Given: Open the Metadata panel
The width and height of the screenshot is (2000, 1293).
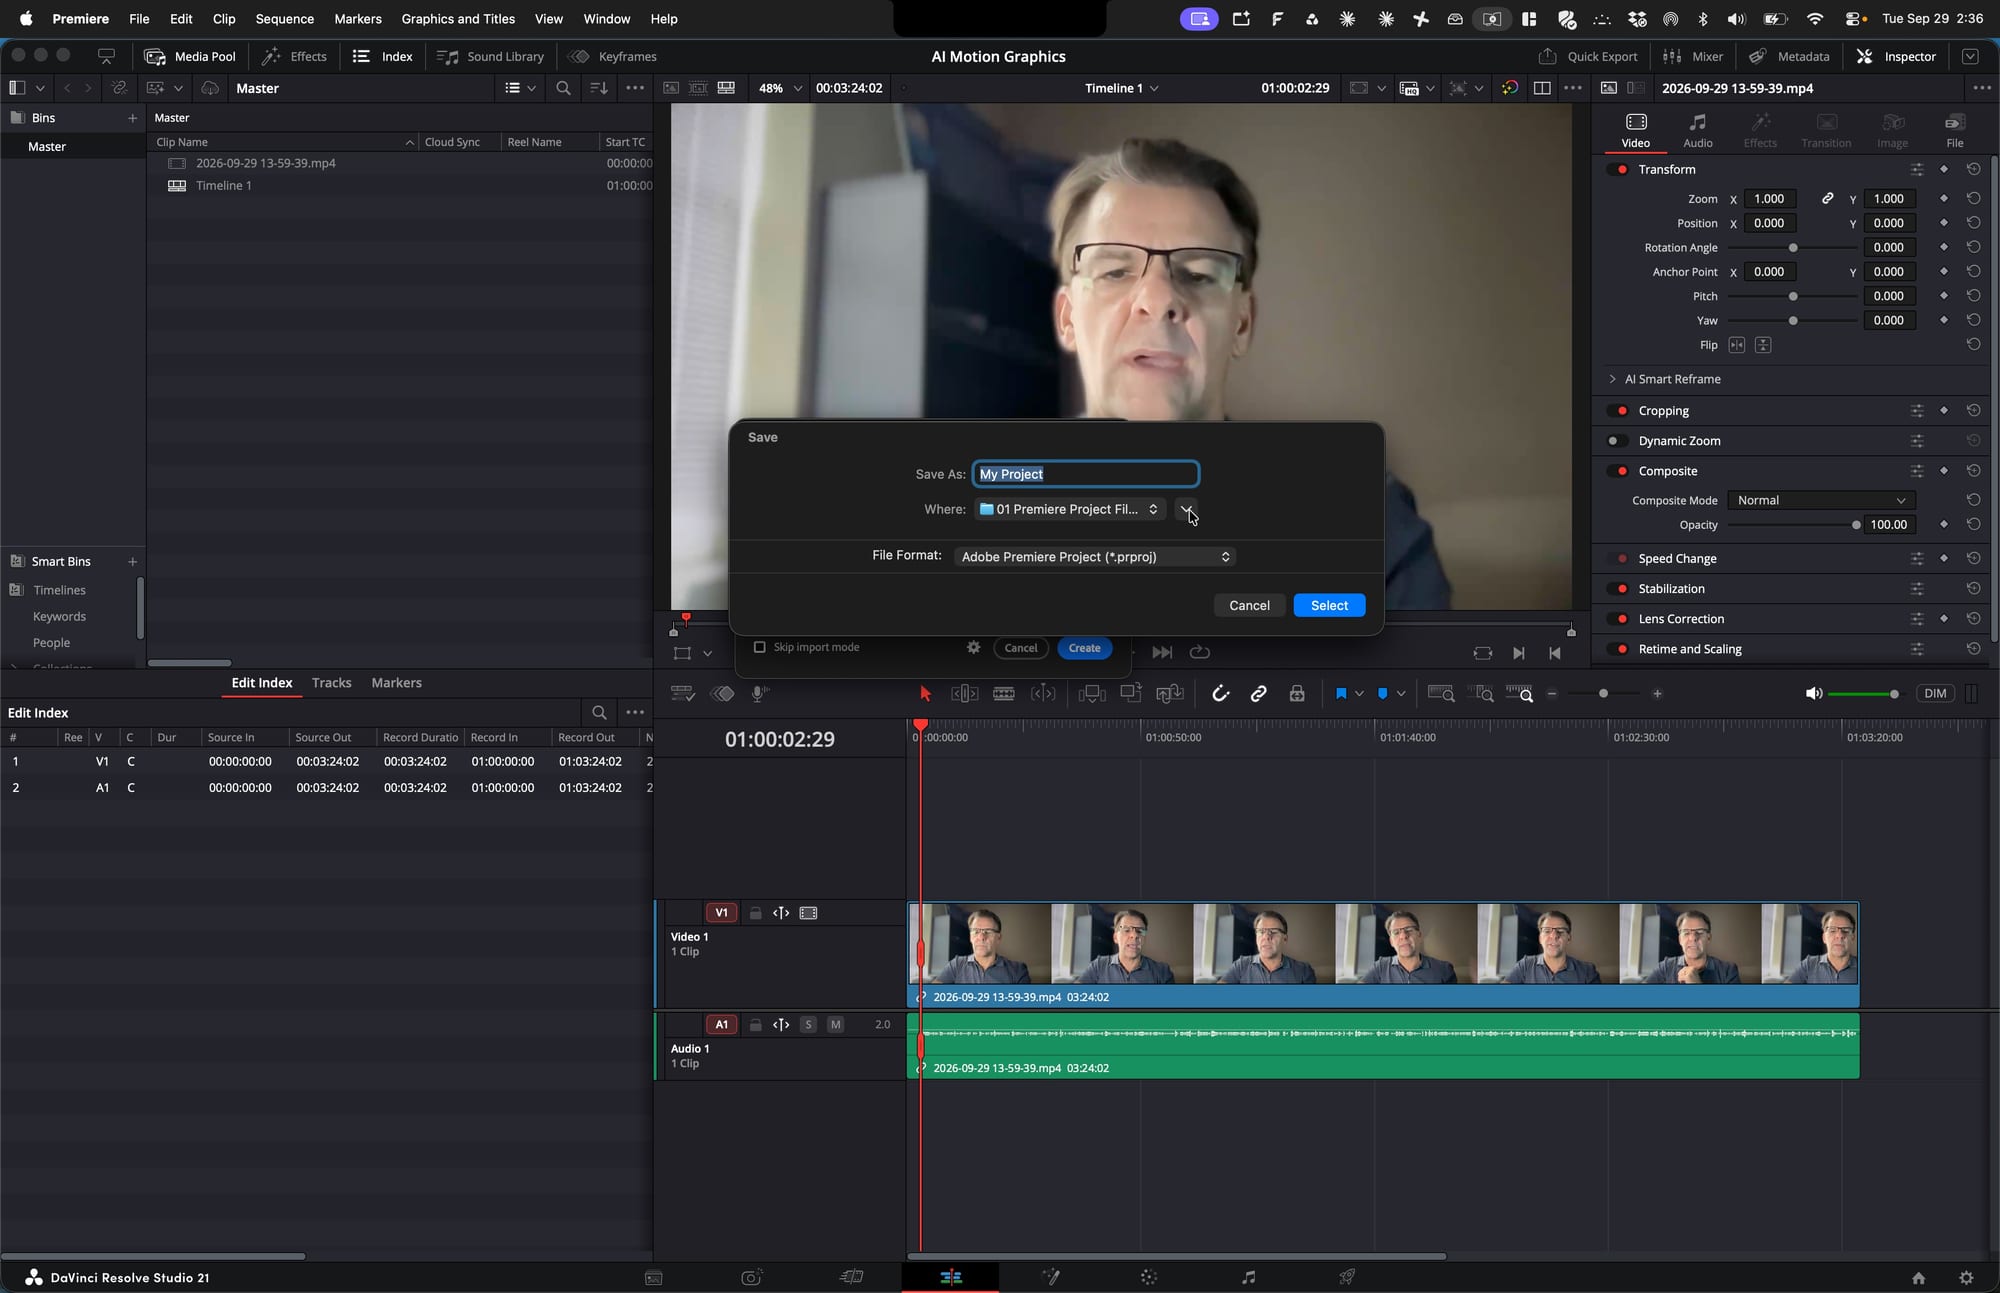Looking at the screenshot, I should coord(1789,57).
